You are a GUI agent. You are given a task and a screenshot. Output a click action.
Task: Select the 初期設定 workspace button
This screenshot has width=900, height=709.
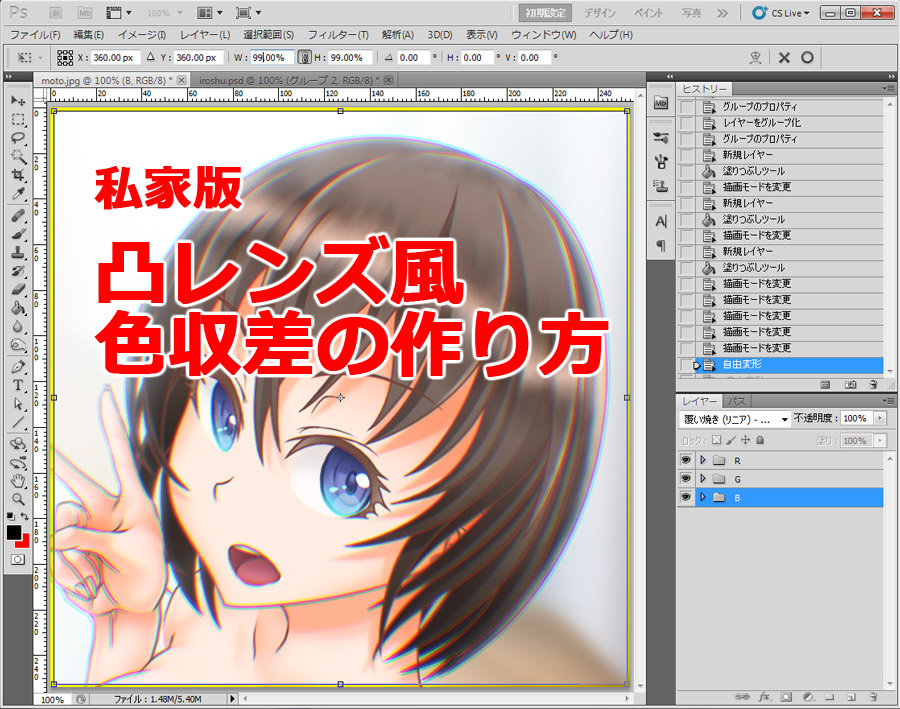click(x=545, y=13)
